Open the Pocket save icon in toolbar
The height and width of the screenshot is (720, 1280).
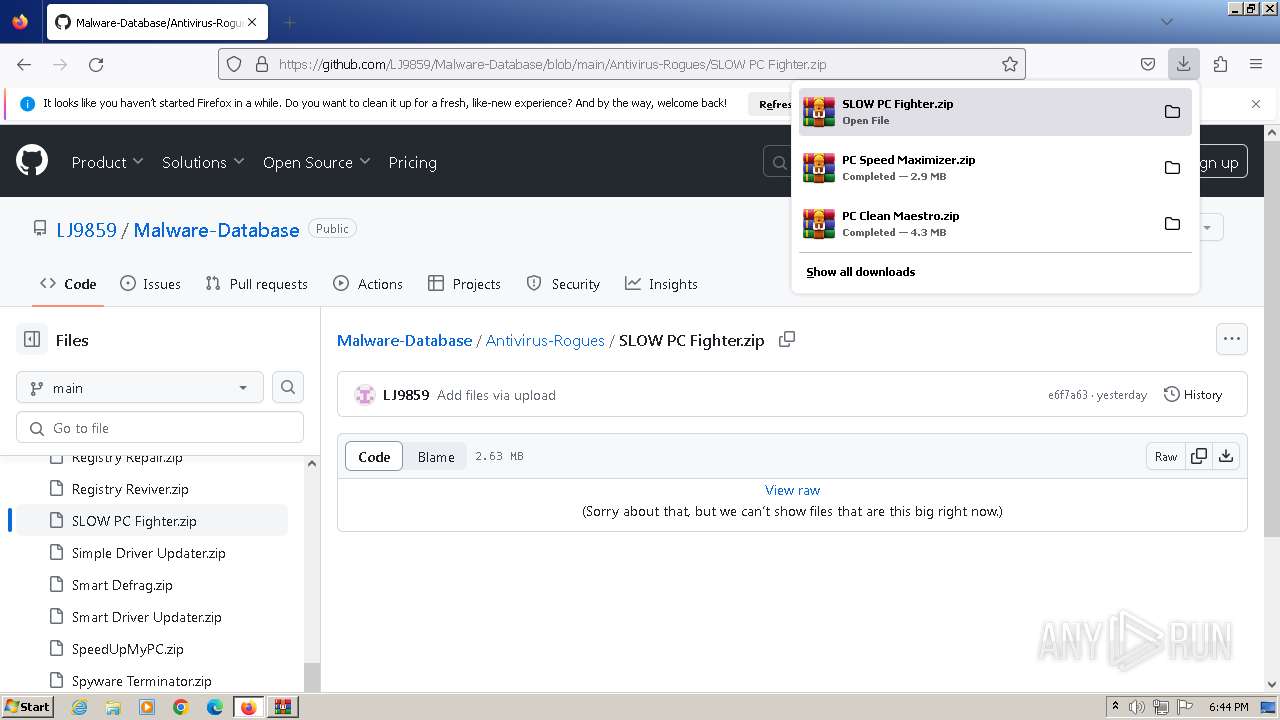tap(1148, 64)
